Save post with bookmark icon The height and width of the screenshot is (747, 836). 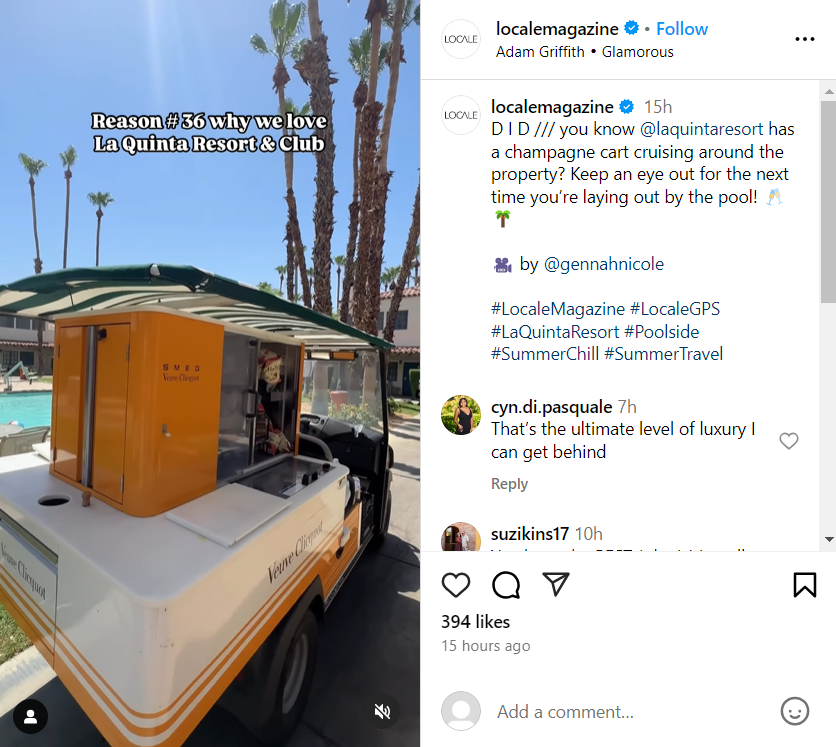805,585
